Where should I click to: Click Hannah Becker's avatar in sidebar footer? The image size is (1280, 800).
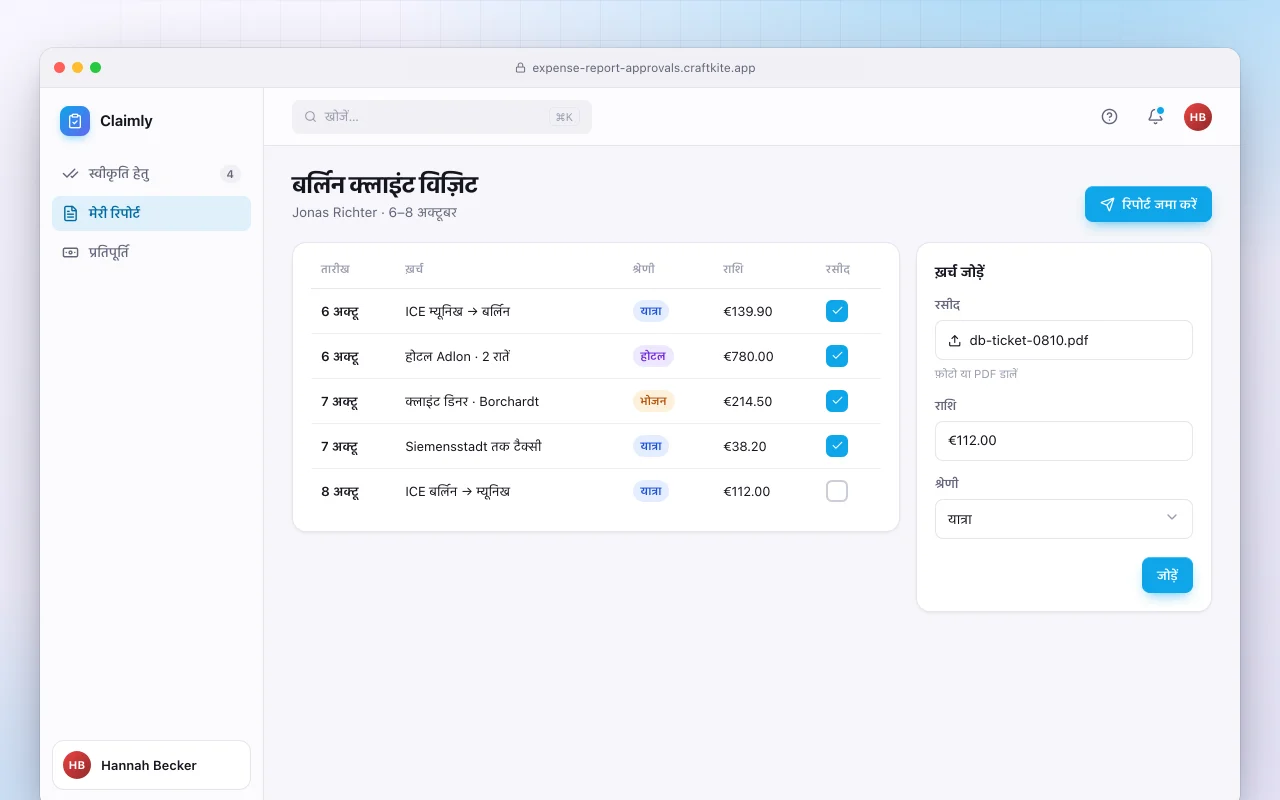(77, 765)
